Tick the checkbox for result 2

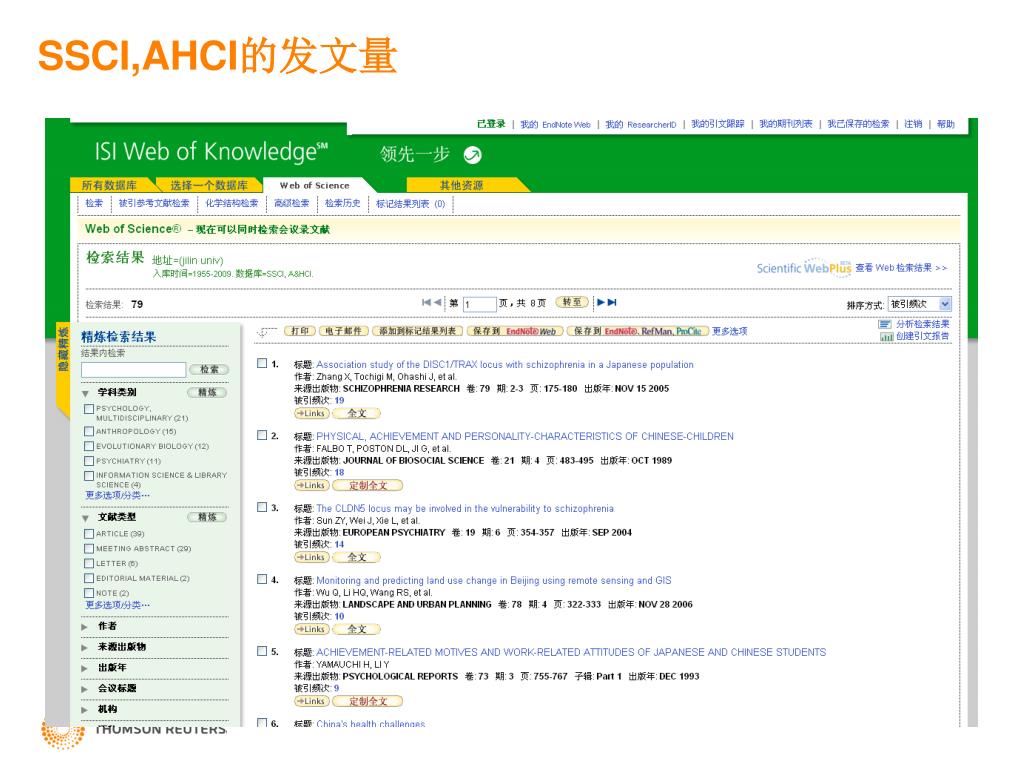[x=262, y=435]
